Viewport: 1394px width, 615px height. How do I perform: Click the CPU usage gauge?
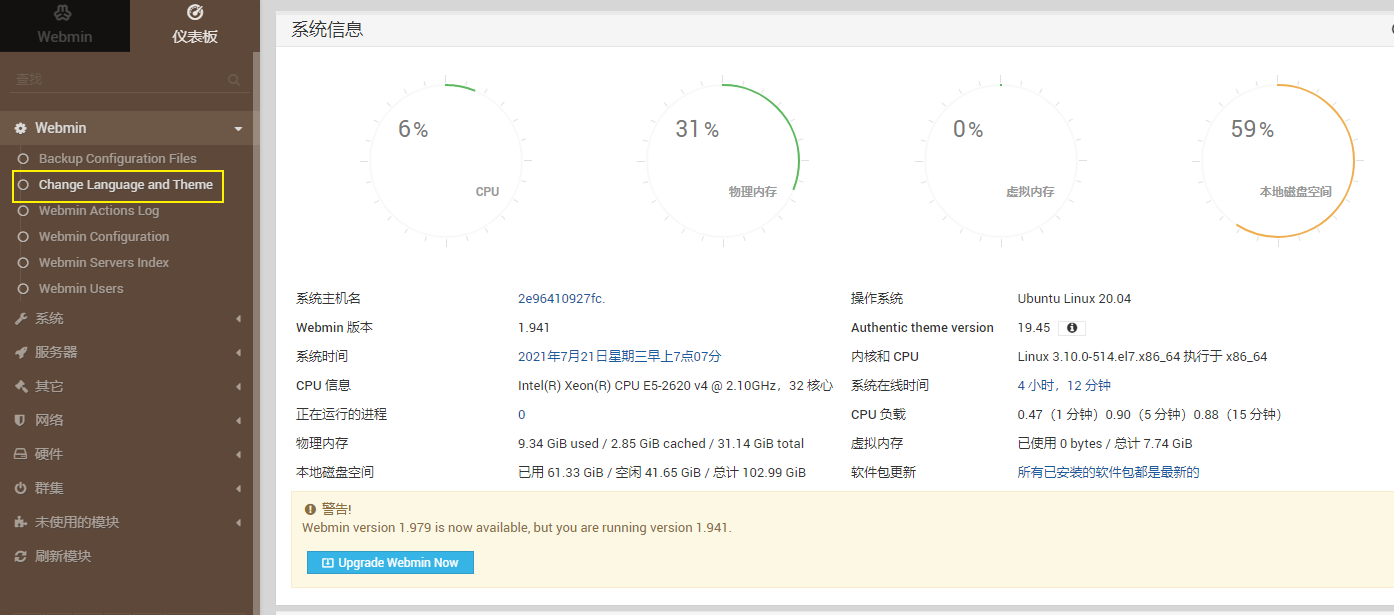point(443,160)
